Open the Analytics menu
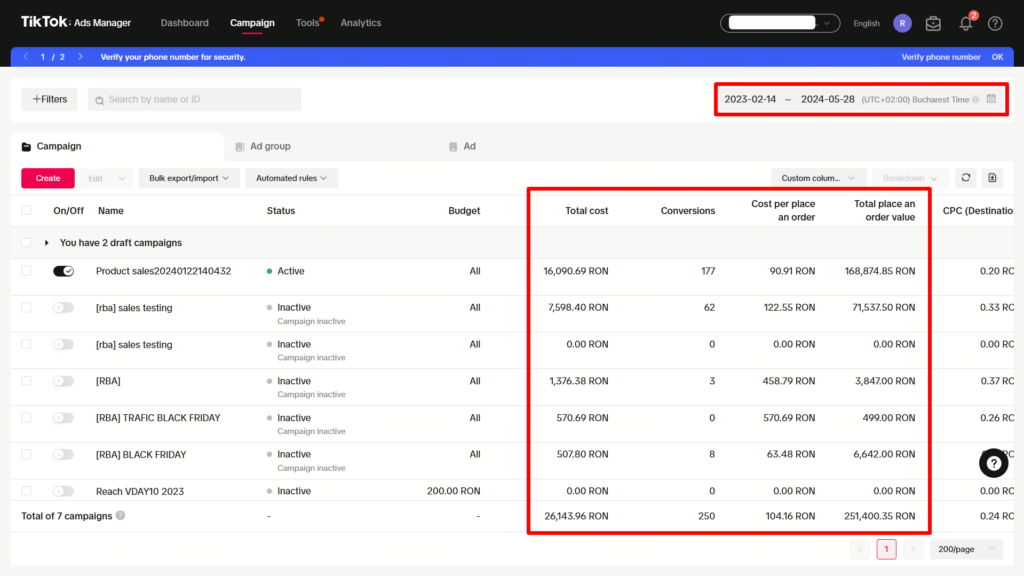 (x=360, y=23)
